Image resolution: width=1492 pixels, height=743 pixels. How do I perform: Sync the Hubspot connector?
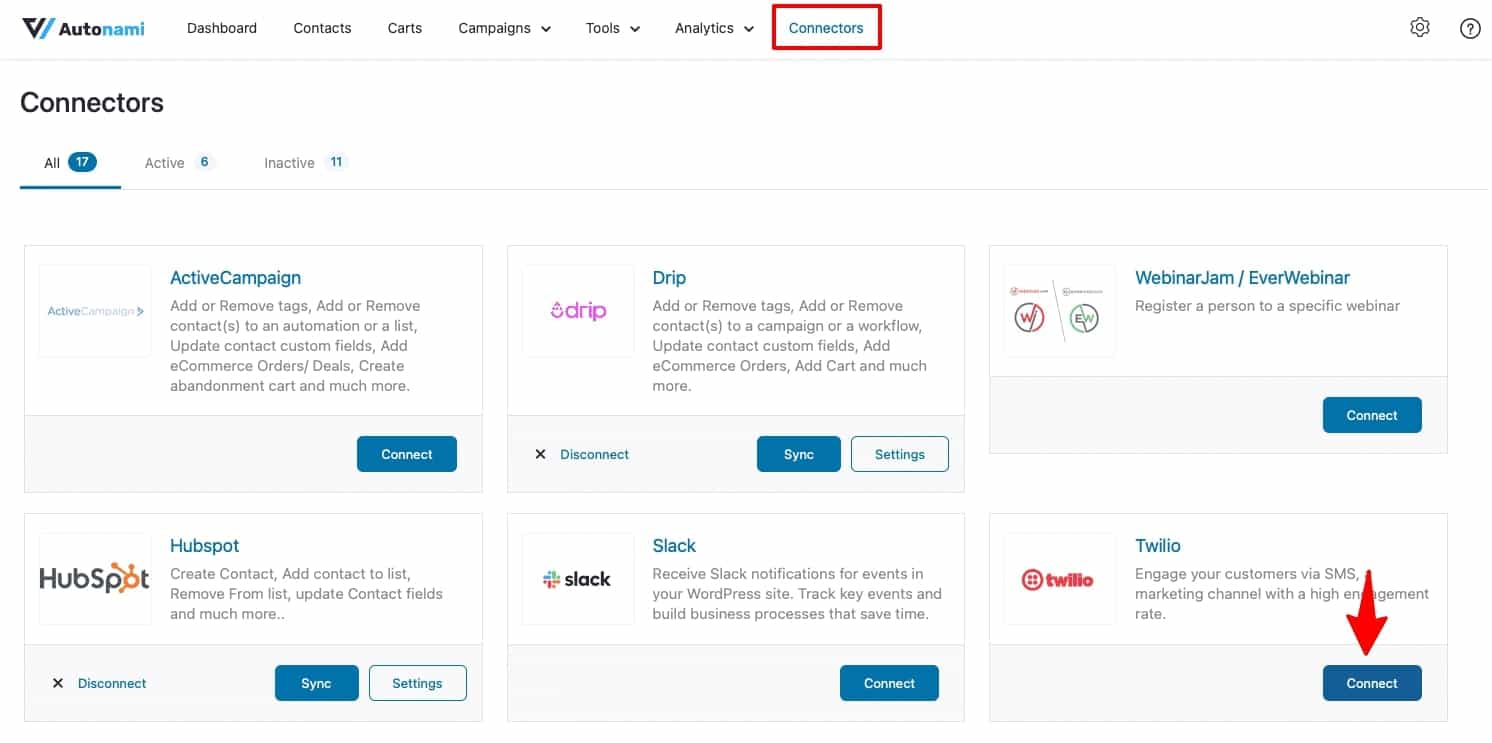click(316, 683)
